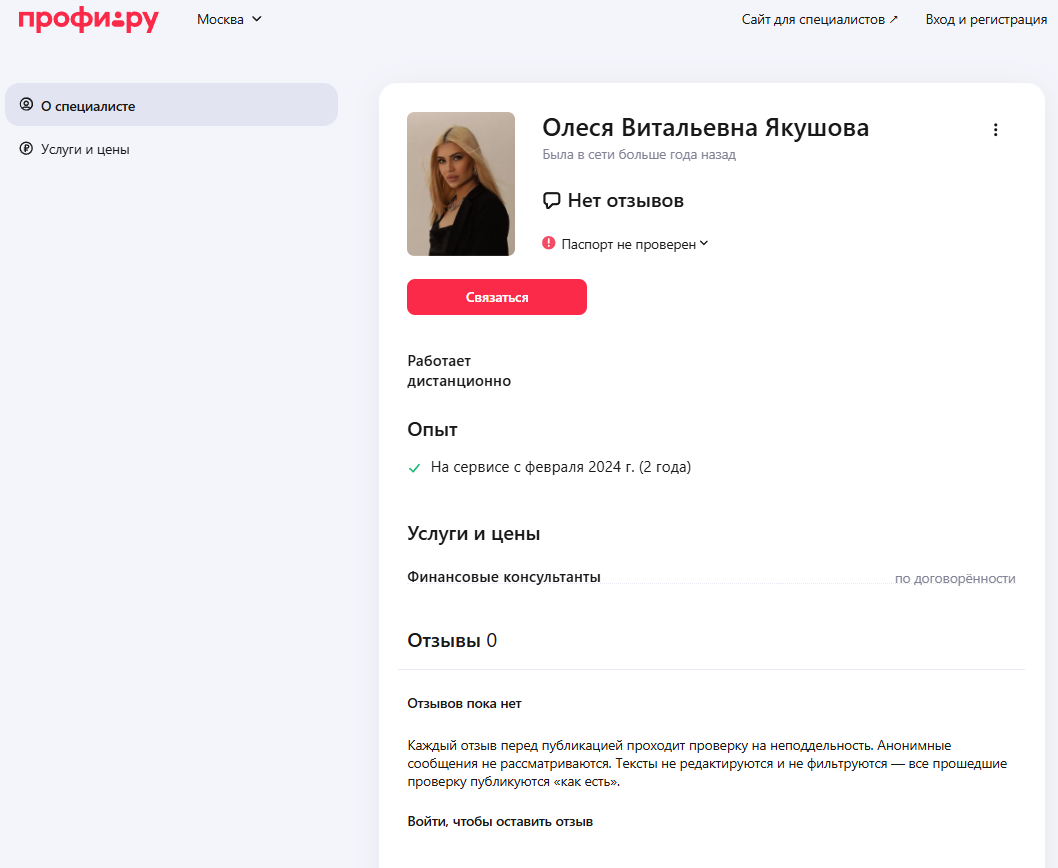Viewport: 1058px width, 868px height.
Task: Expand the Москва city dropdown
Action: (x=229, y=20)
